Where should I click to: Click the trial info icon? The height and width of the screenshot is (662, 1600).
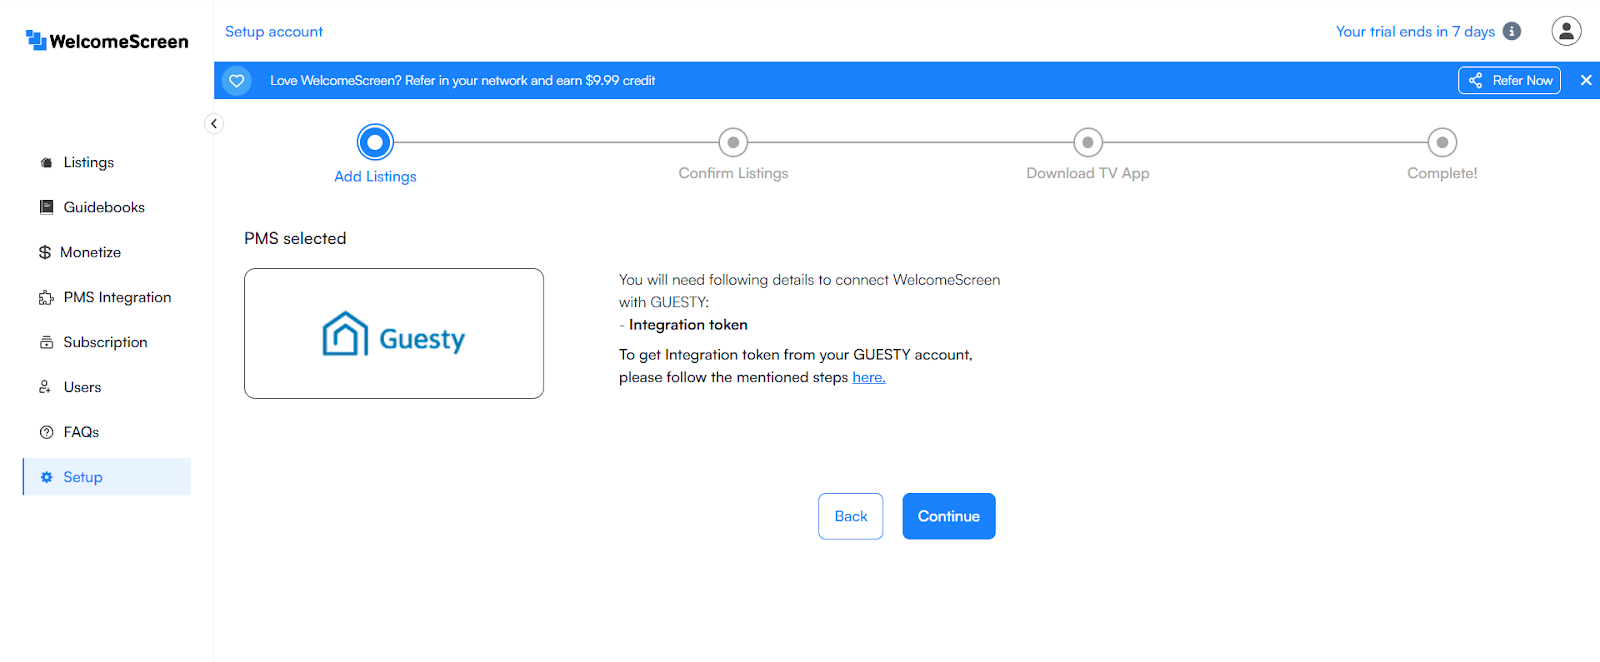(x=1512, y=32)
